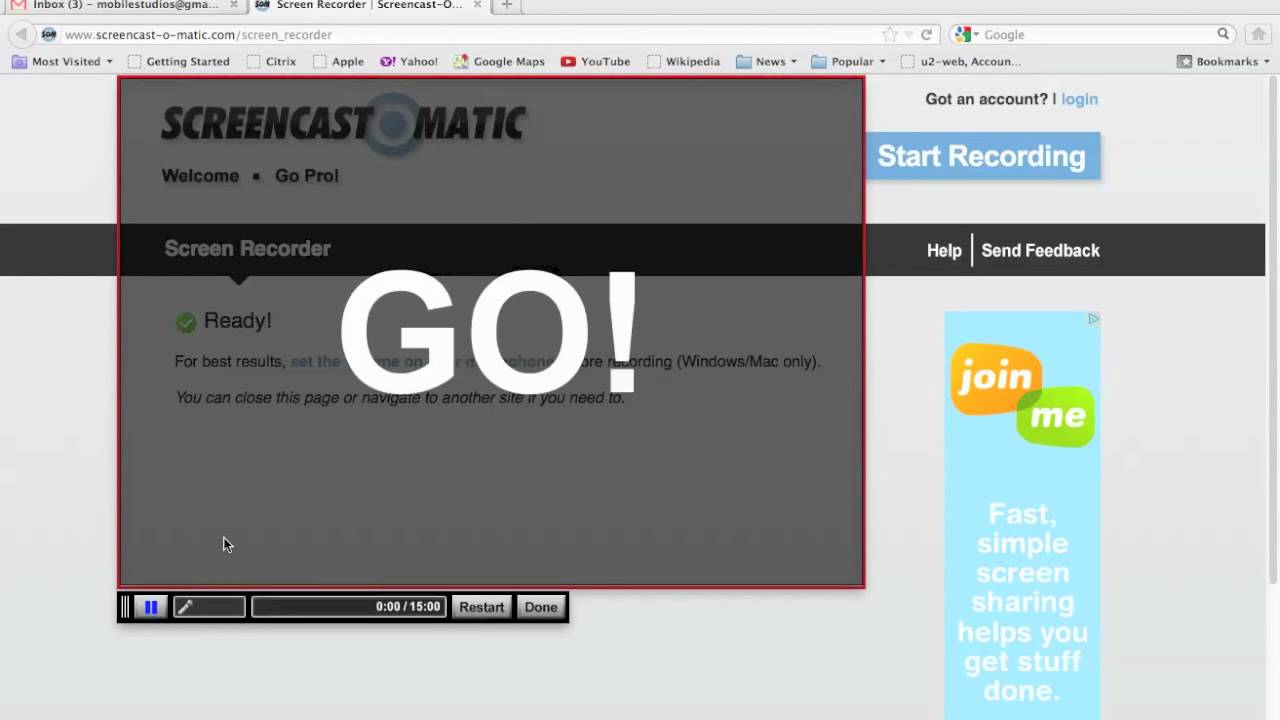1280x720 pixels.
Task: Open the Apple bookmark
Action: tap(338, 61)
